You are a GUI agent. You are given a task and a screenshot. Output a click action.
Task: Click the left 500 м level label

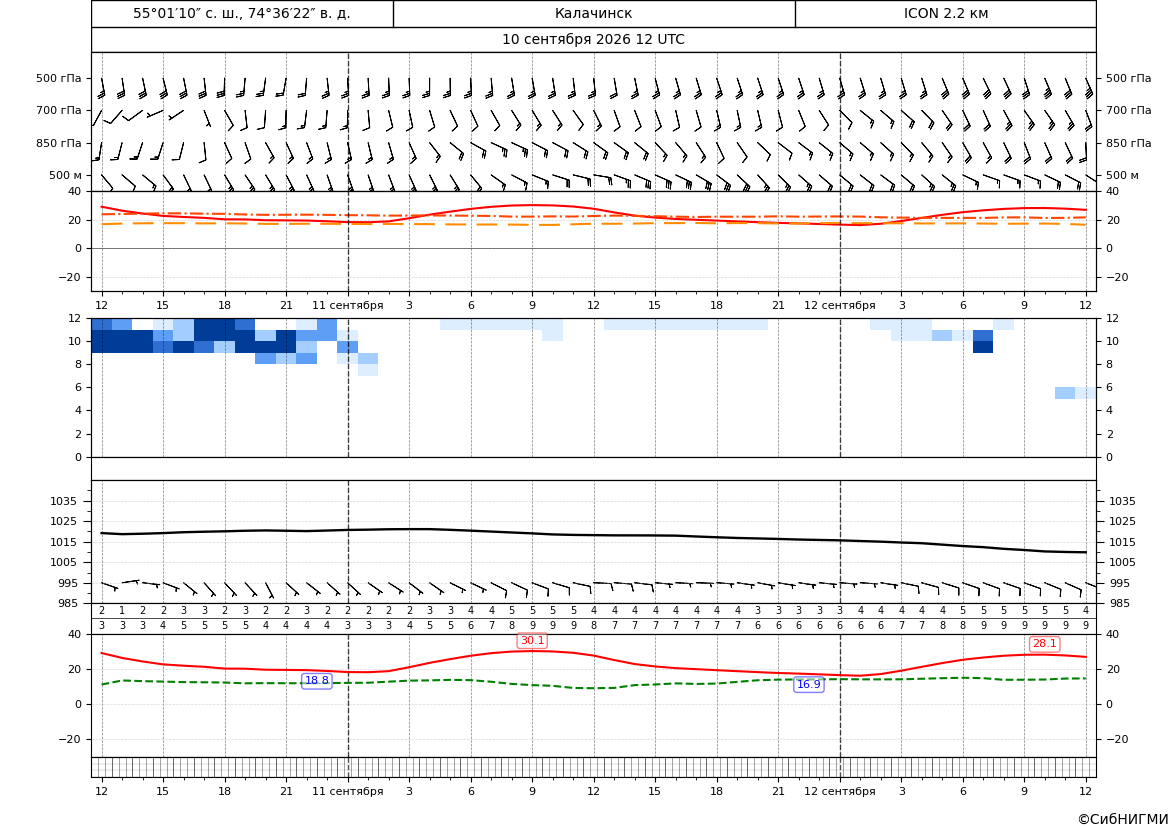66,175
